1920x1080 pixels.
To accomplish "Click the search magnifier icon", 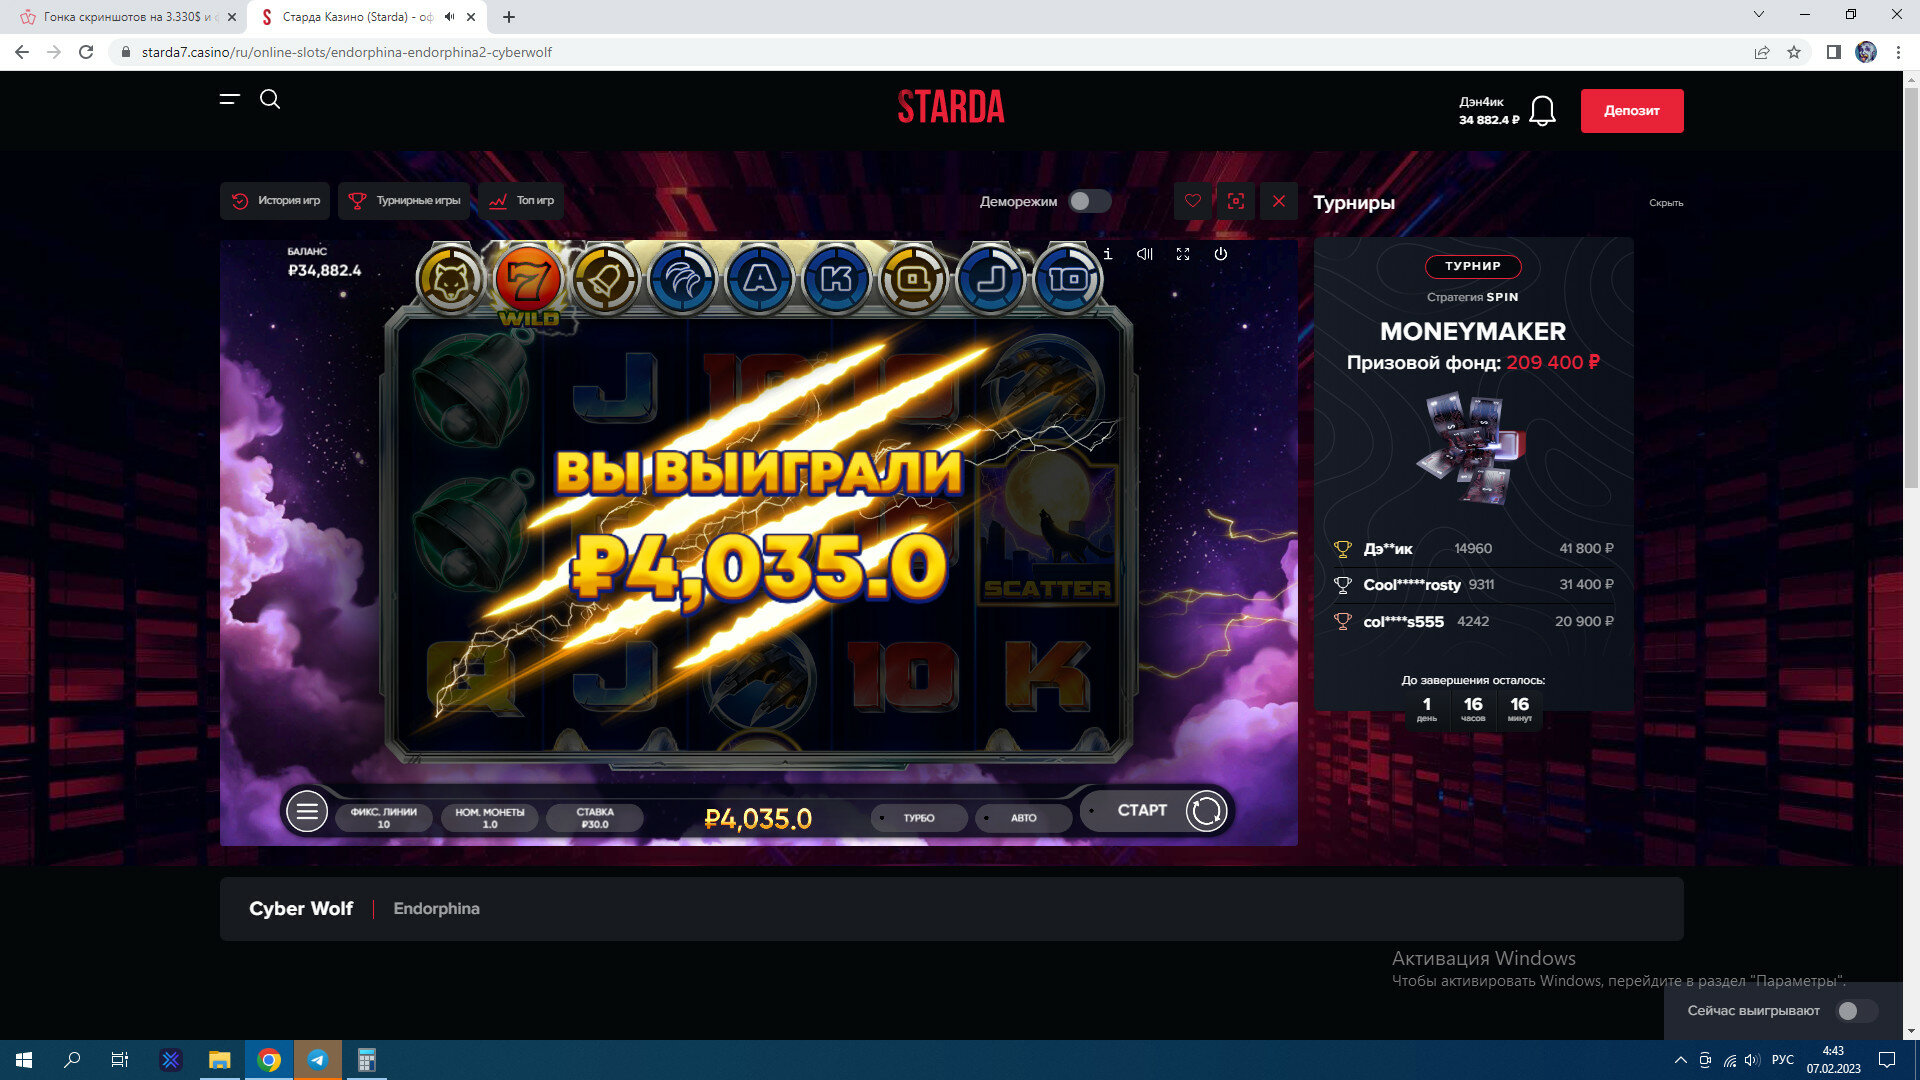I will tap(270, 99).
